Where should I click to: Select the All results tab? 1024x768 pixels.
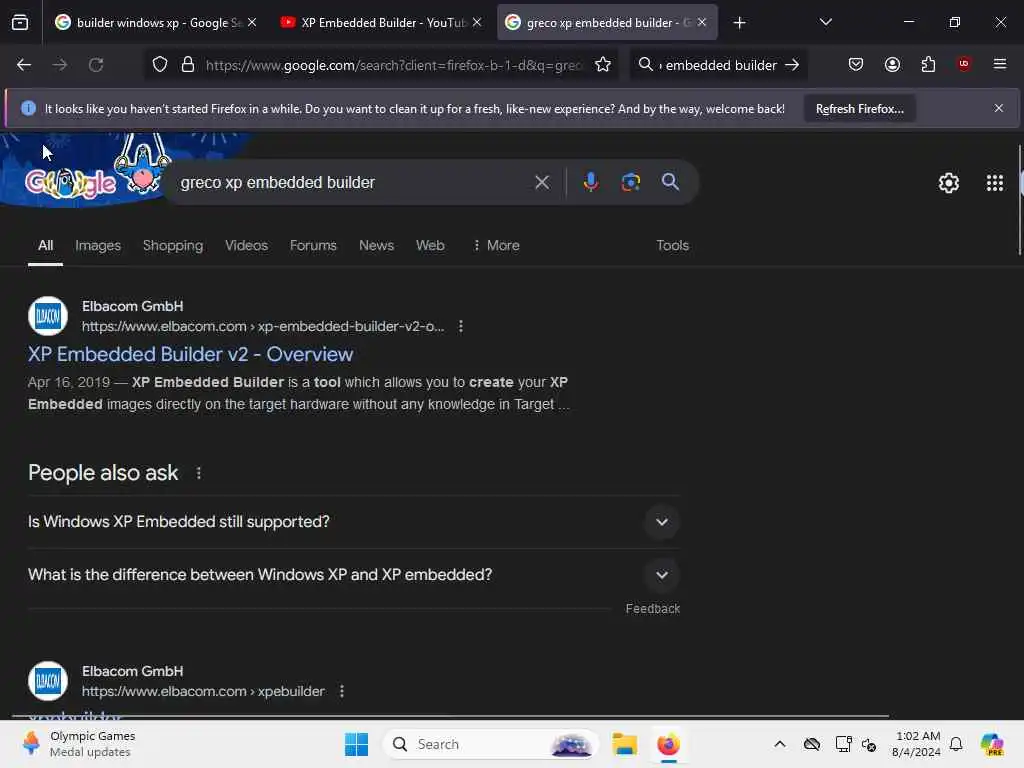click(x=45, y=246)
